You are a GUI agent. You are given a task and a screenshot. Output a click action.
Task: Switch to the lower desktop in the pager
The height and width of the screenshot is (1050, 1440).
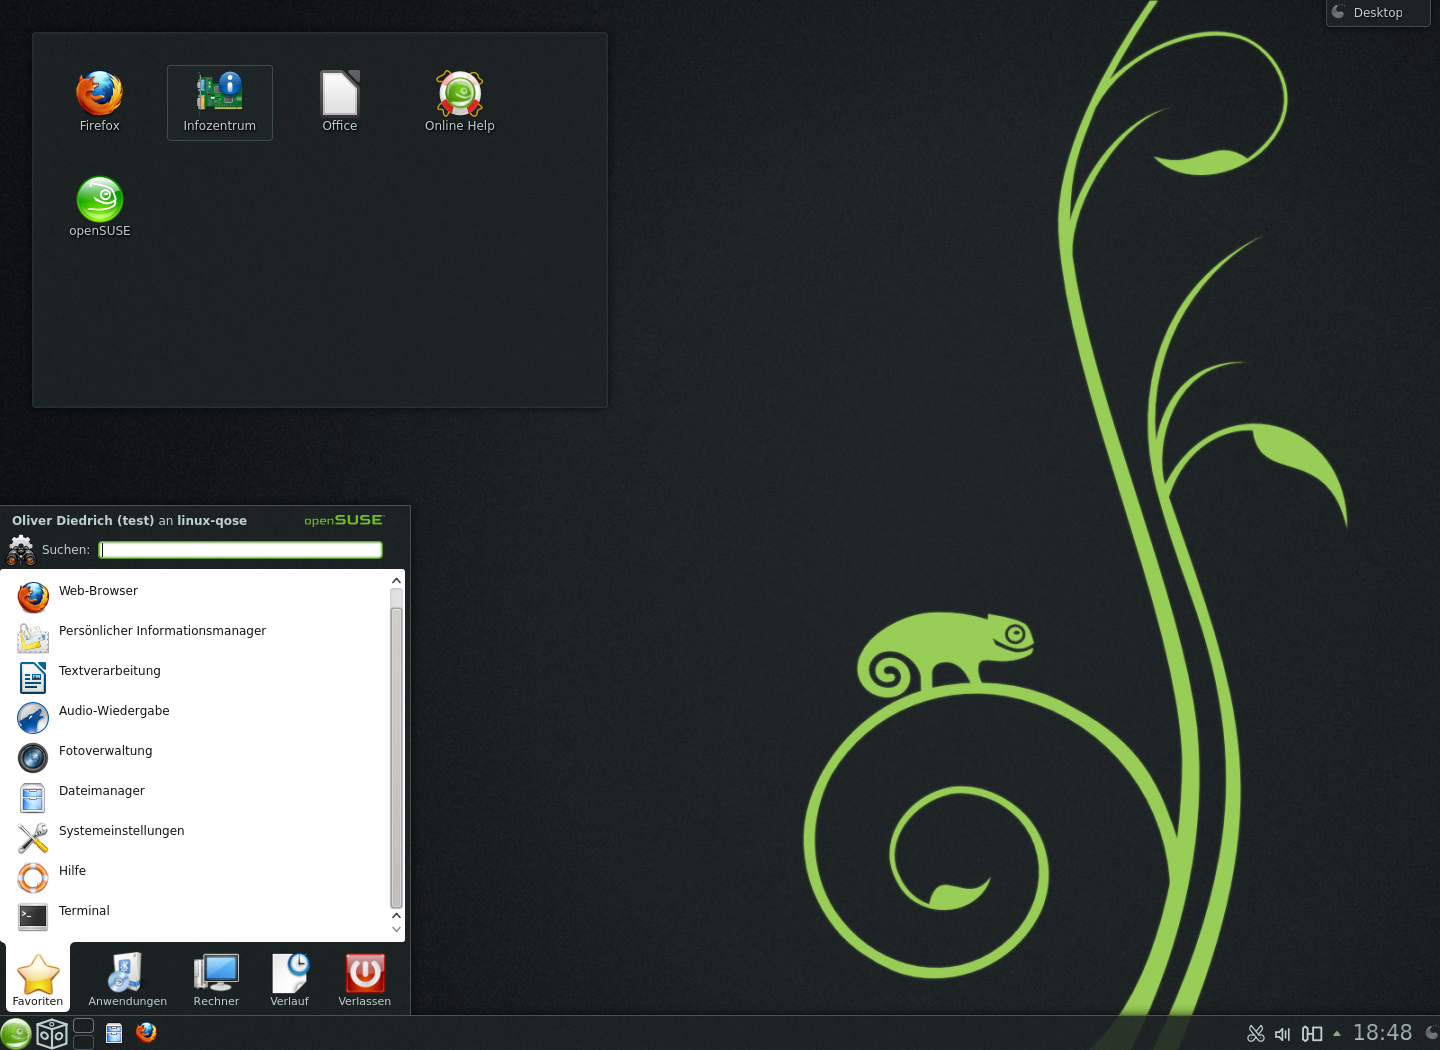tap(84, 1042)
